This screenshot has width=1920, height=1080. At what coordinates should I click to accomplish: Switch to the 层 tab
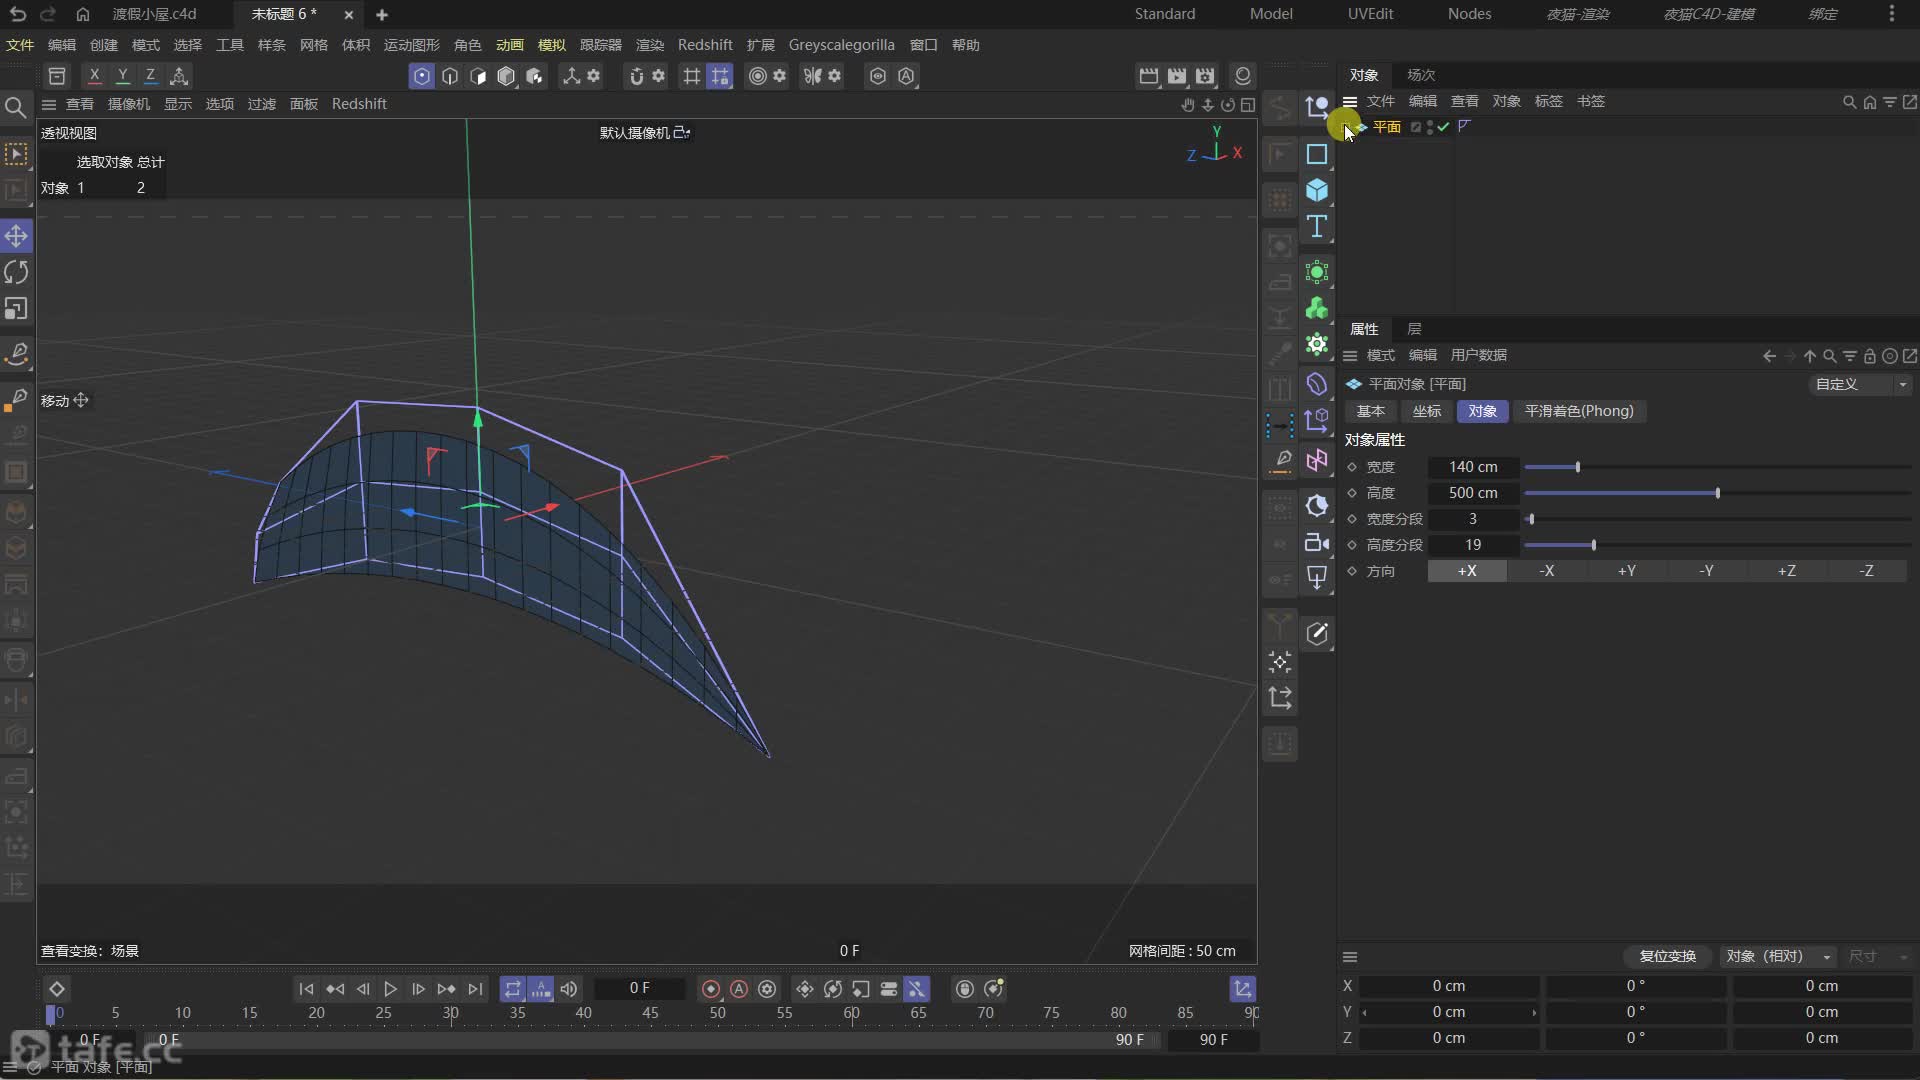coord(1414,329)
